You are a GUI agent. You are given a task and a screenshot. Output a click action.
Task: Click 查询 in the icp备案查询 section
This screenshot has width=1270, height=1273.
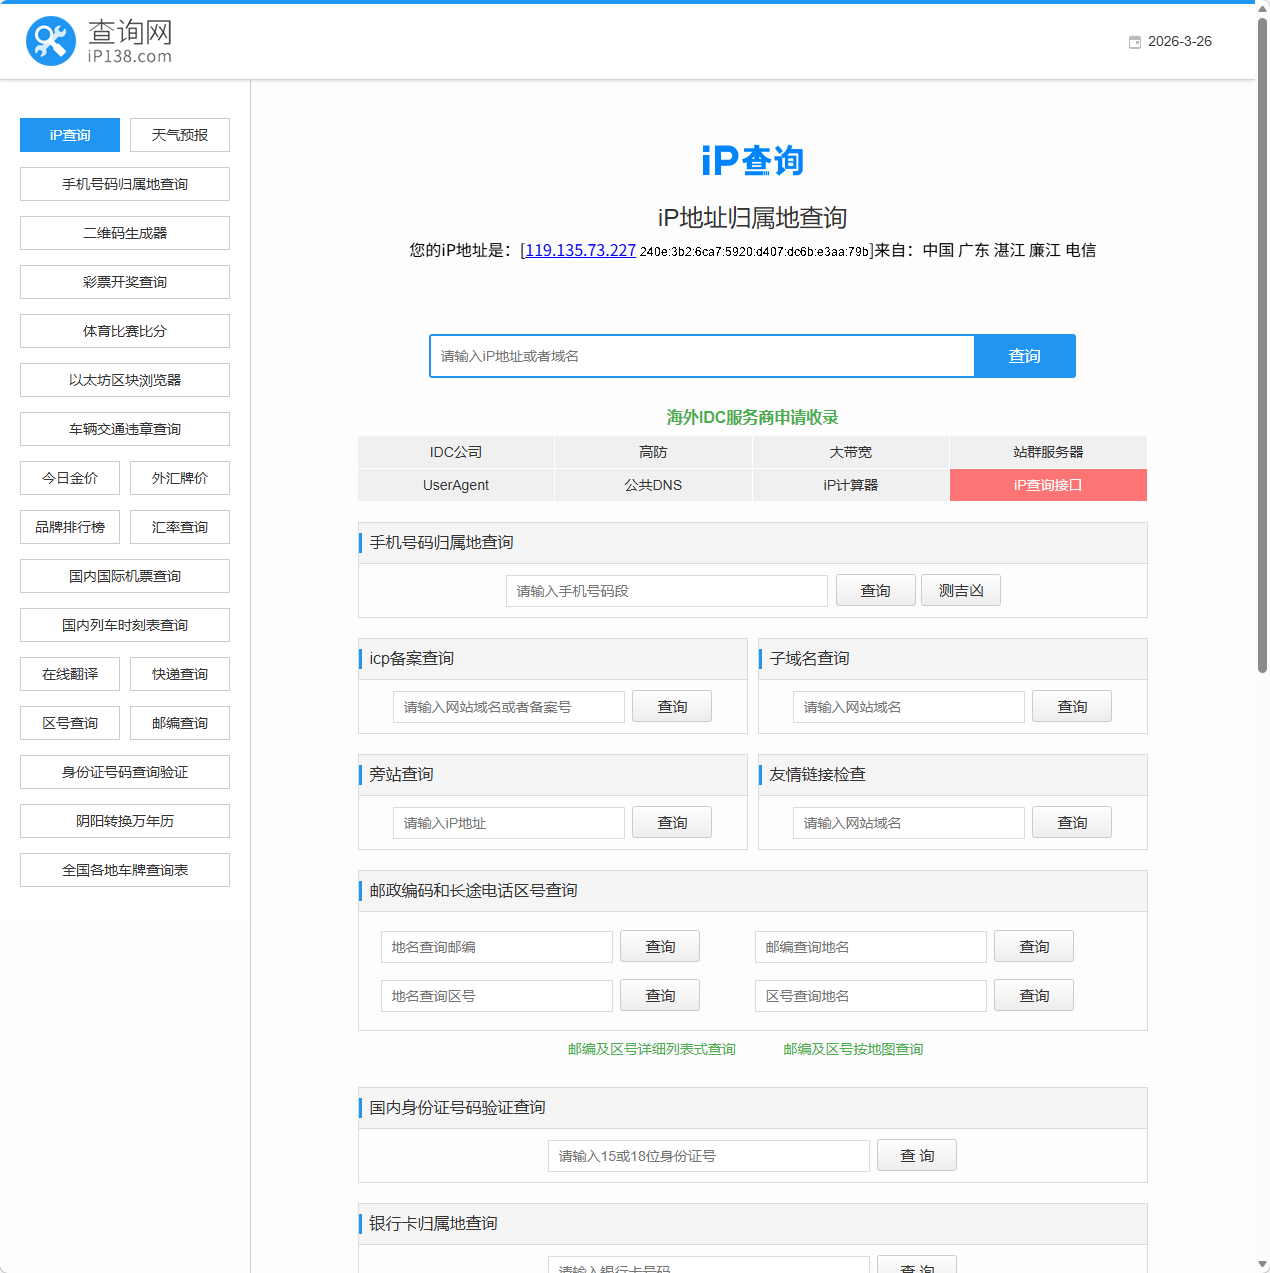pyautogui.click(x=671, y=706)
